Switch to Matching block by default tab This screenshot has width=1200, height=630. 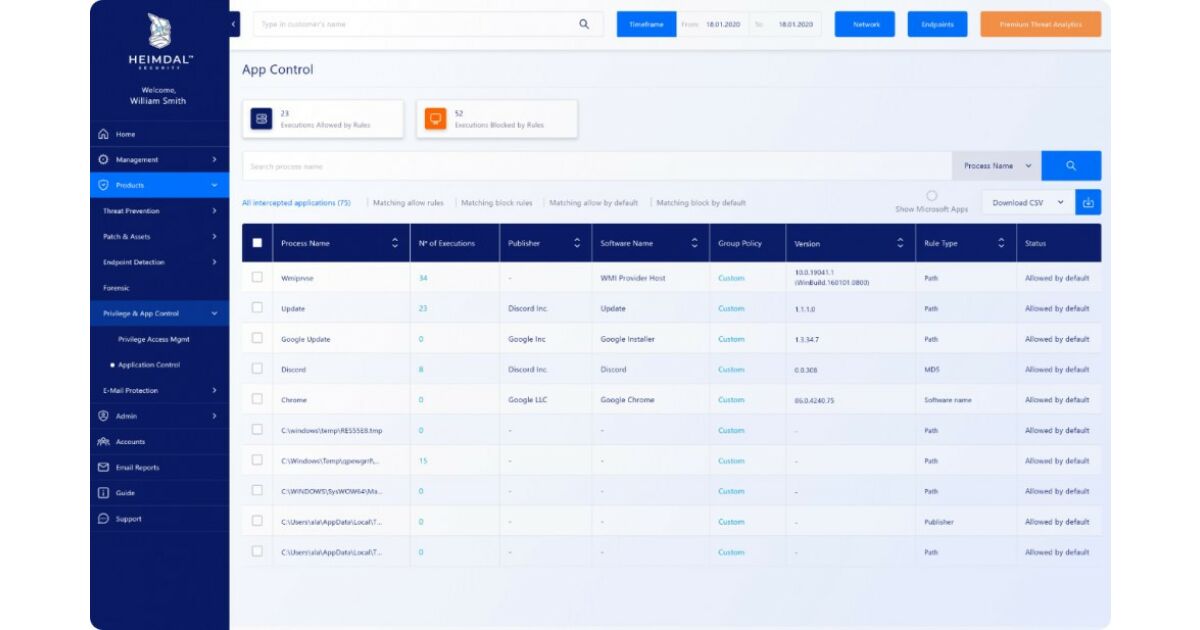tap(701, 203)
